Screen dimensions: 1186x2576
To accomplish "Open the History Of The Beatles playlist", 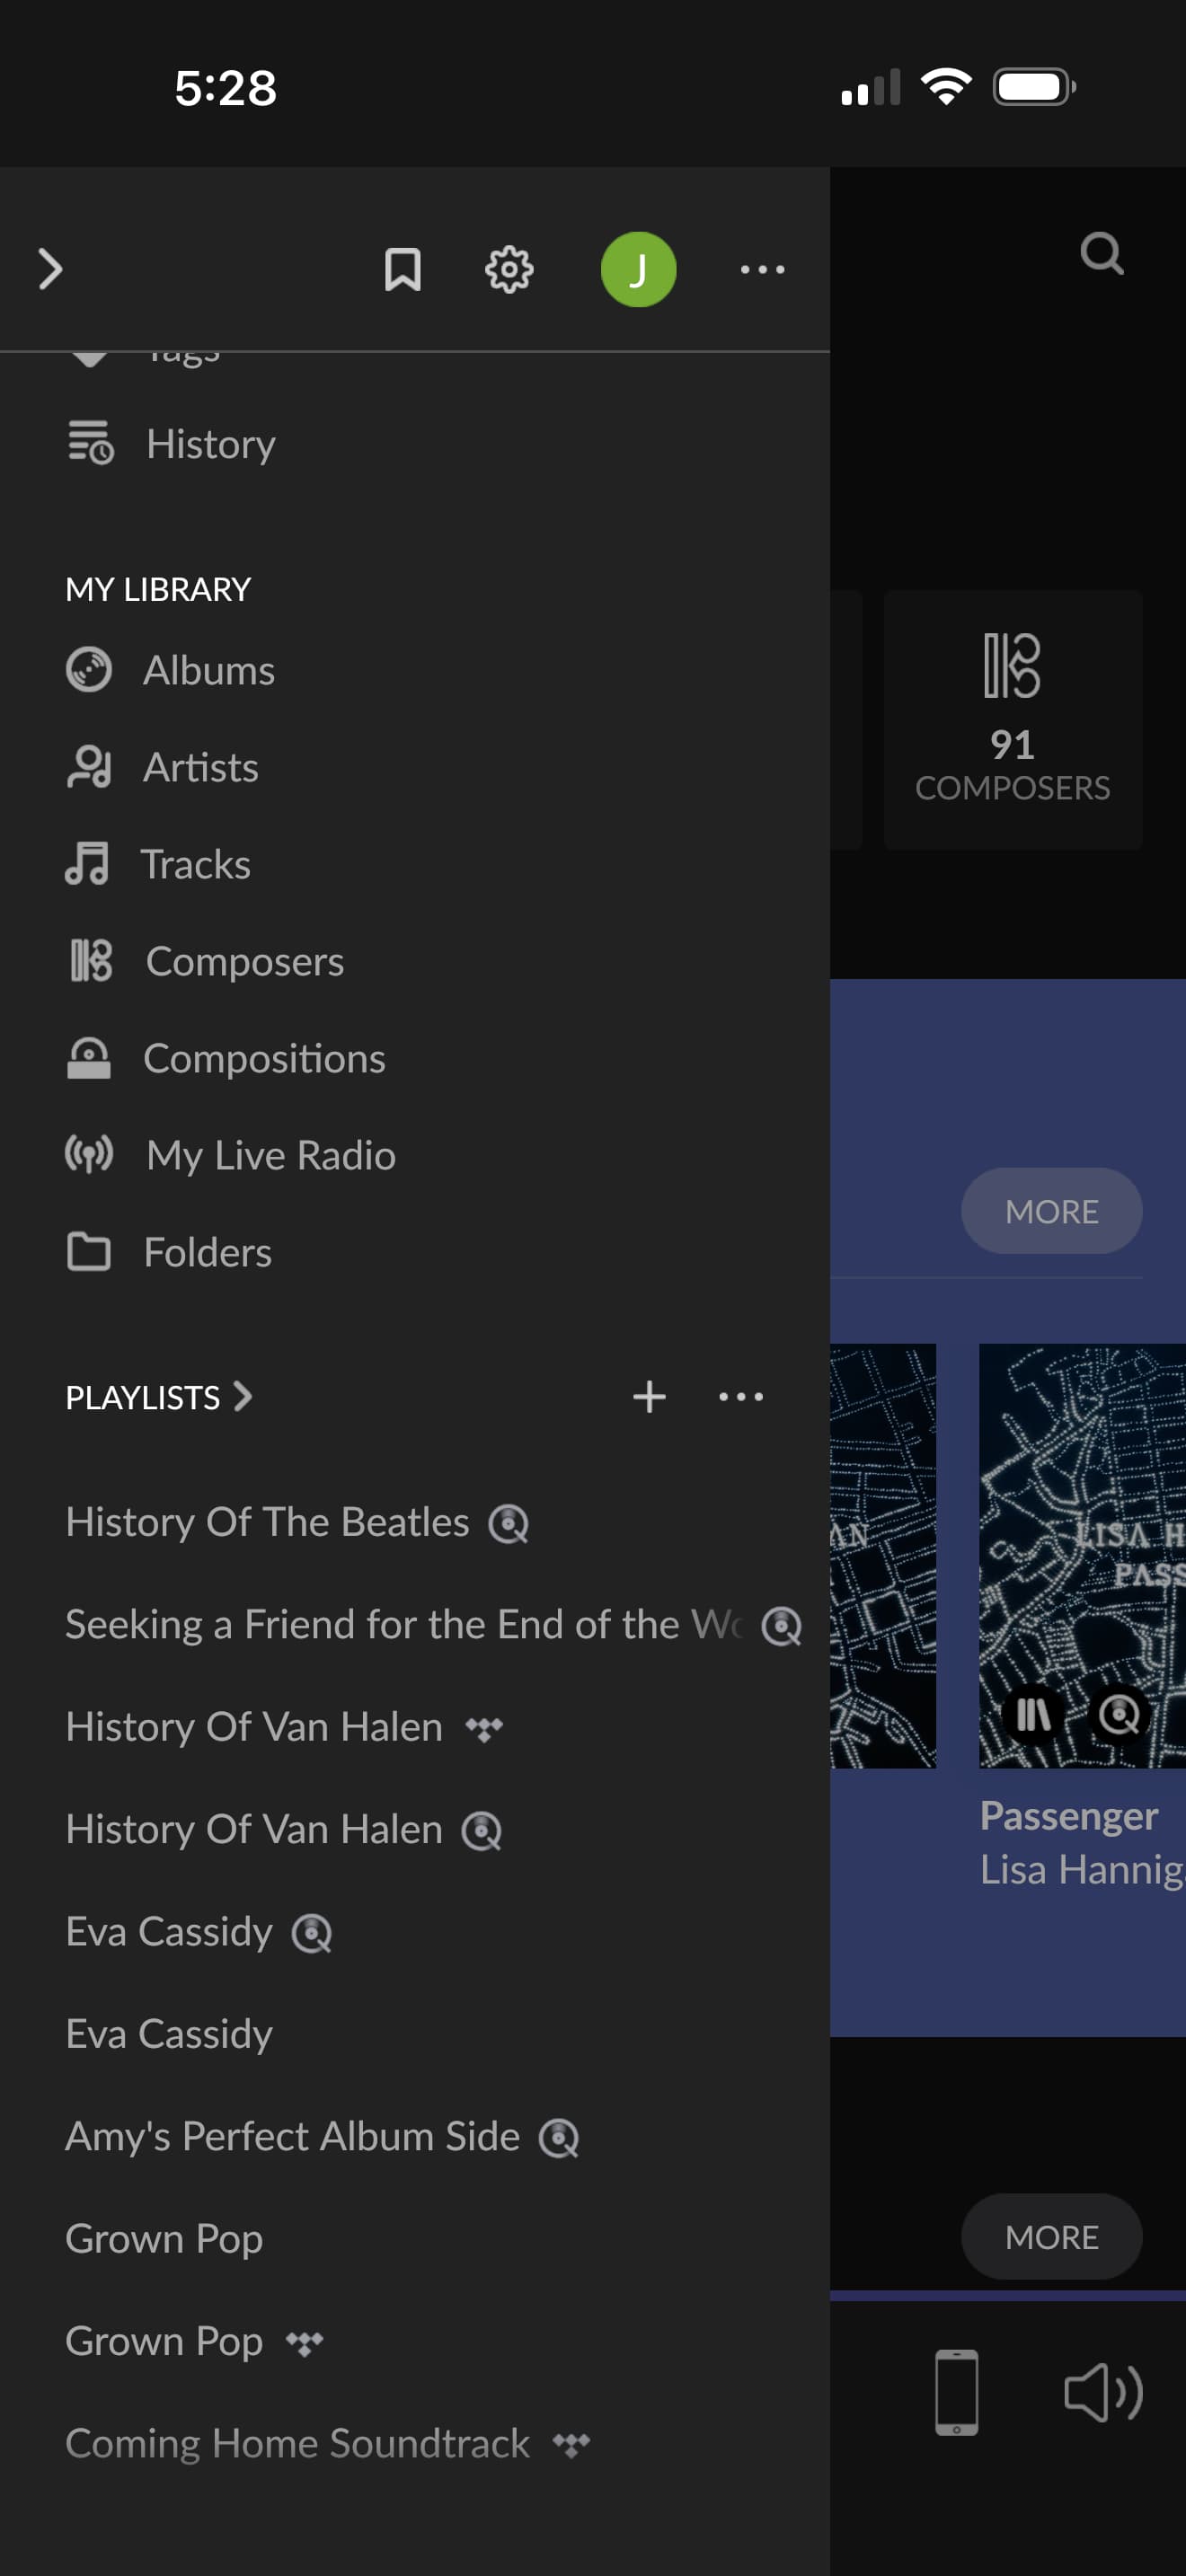I will click(x=267, y=1523).
